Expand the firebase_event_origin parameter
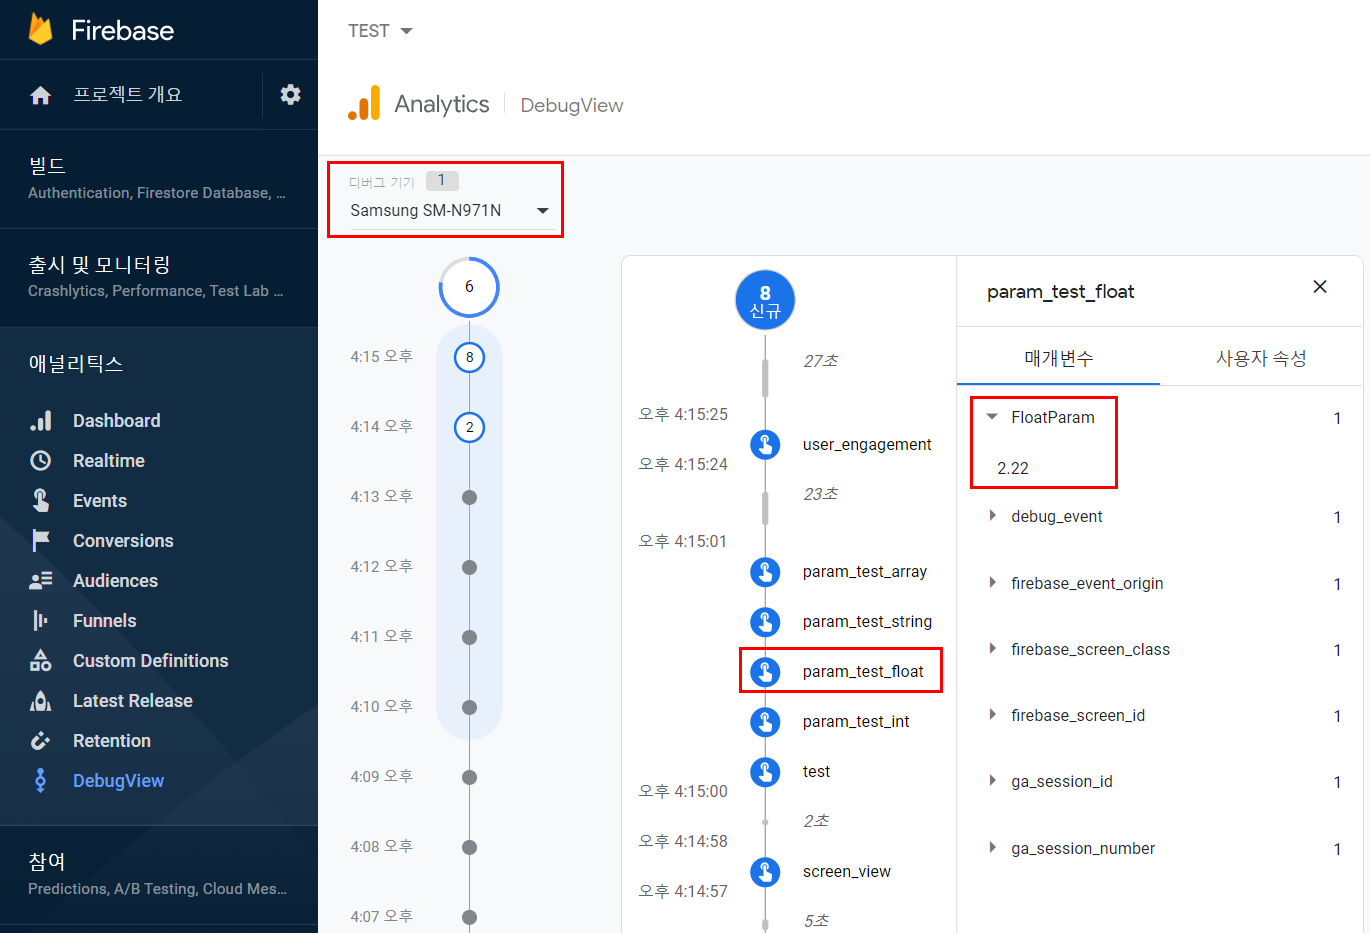1370x933 pixels. pyautogui.click(x=992, y=583)
